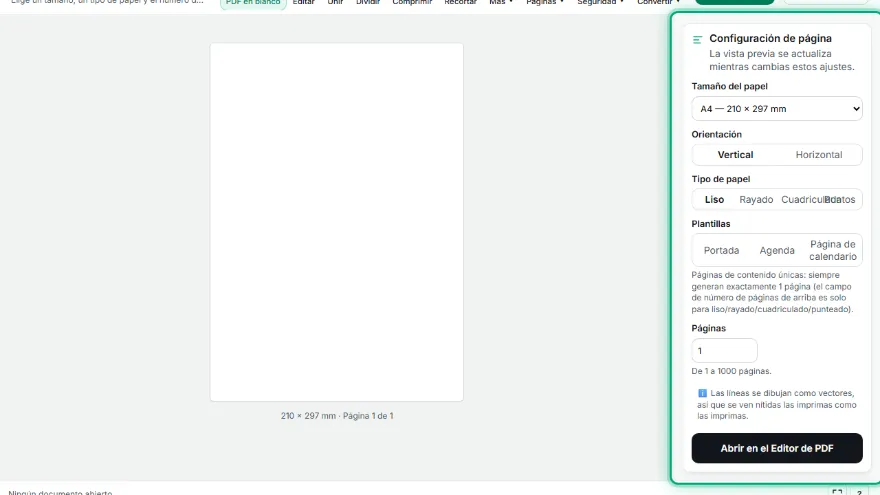Expand the Más menu
The image size is (880, 495).
coord(501,2)
